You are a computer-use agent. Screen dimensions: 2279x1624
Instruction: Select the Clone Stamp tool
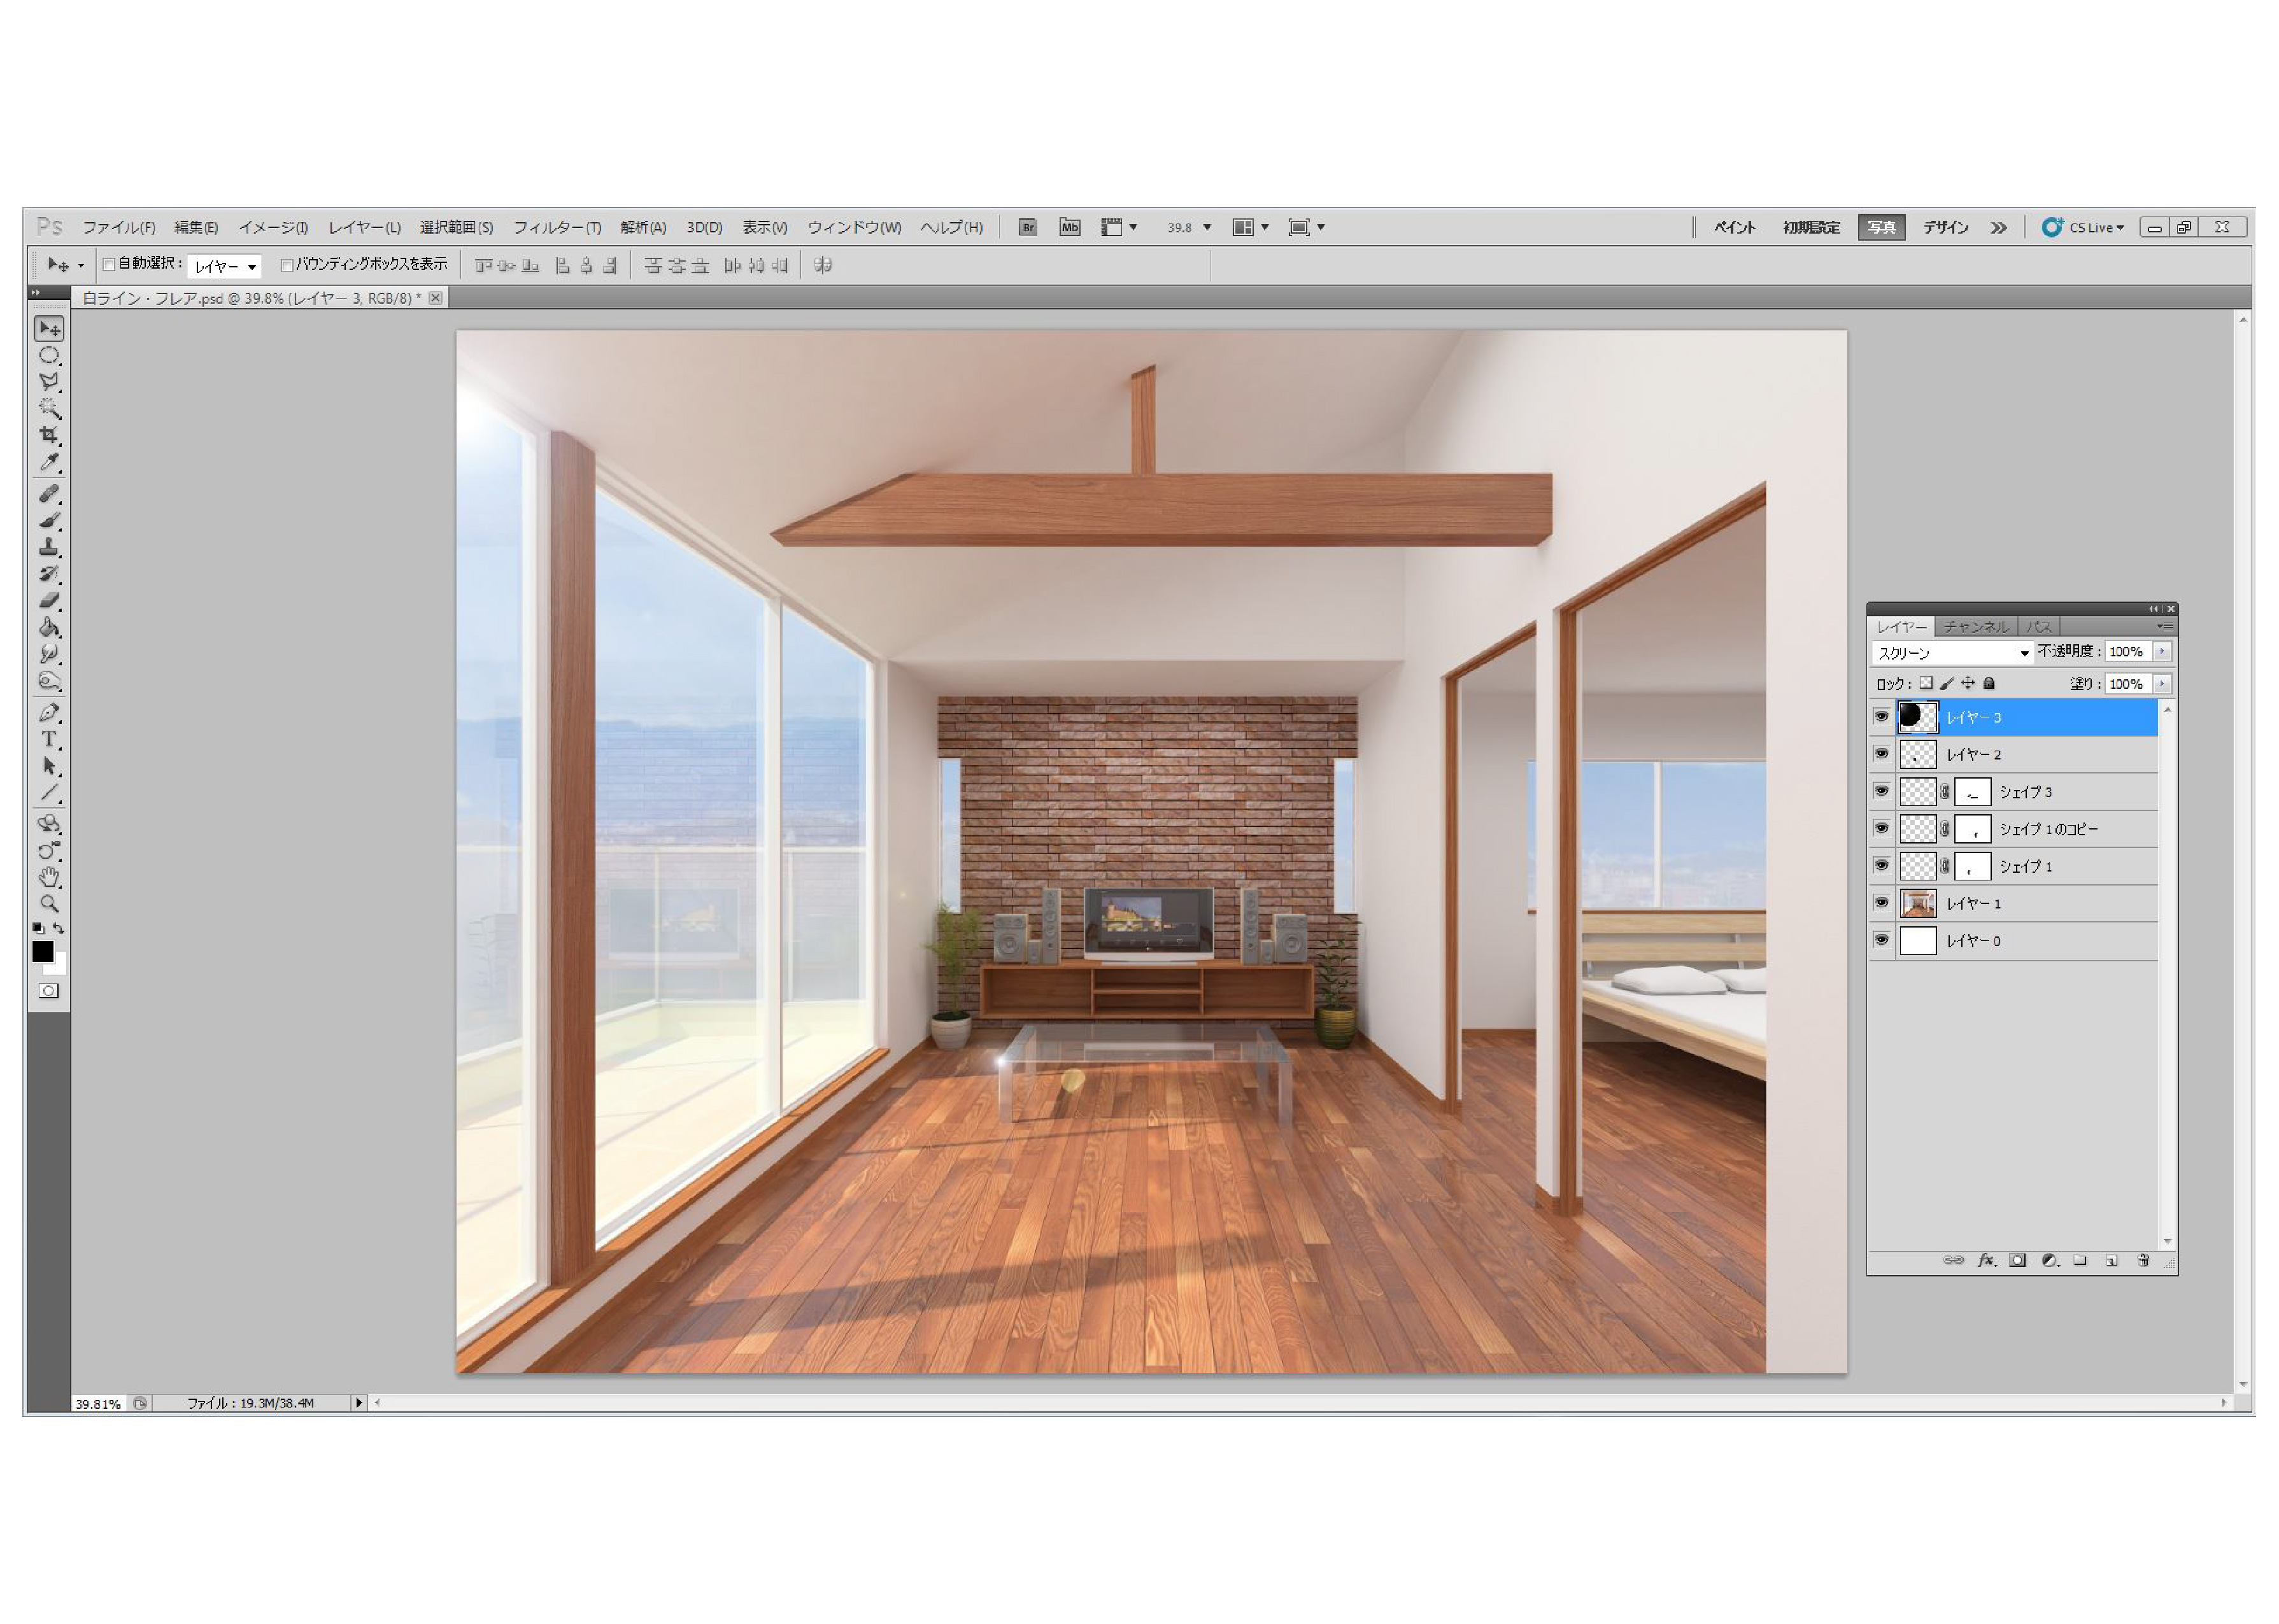click(48, 547)
